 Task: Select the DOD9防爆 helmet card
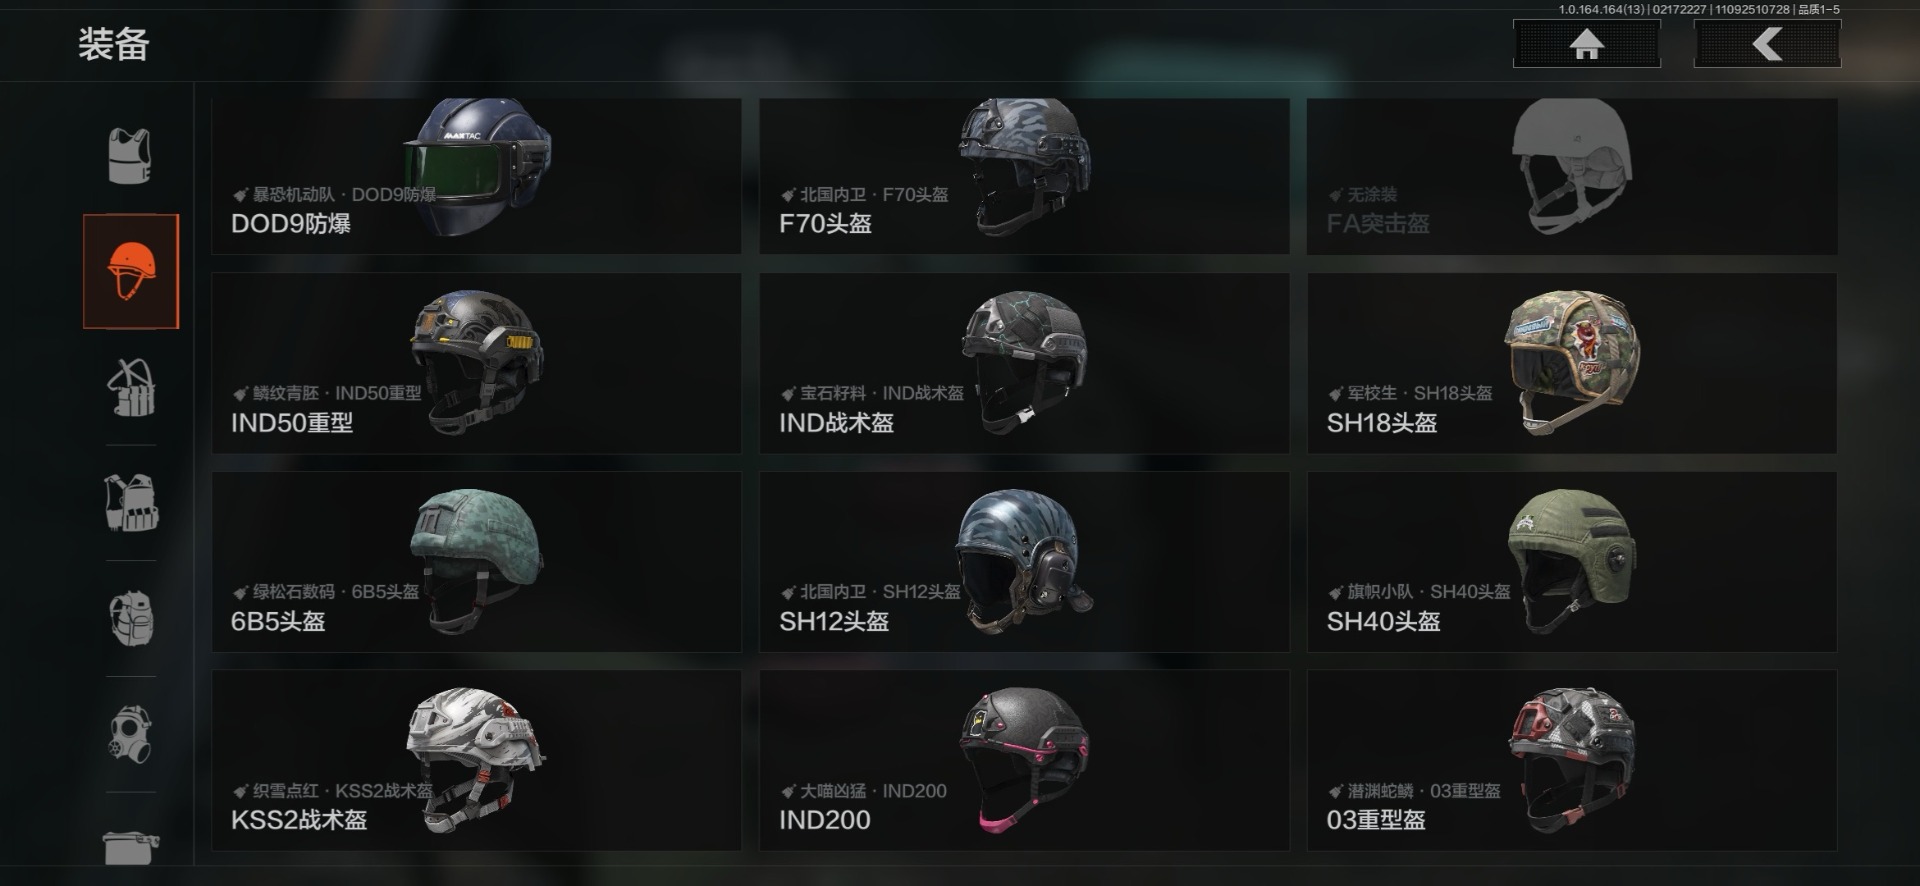point(476,176)
